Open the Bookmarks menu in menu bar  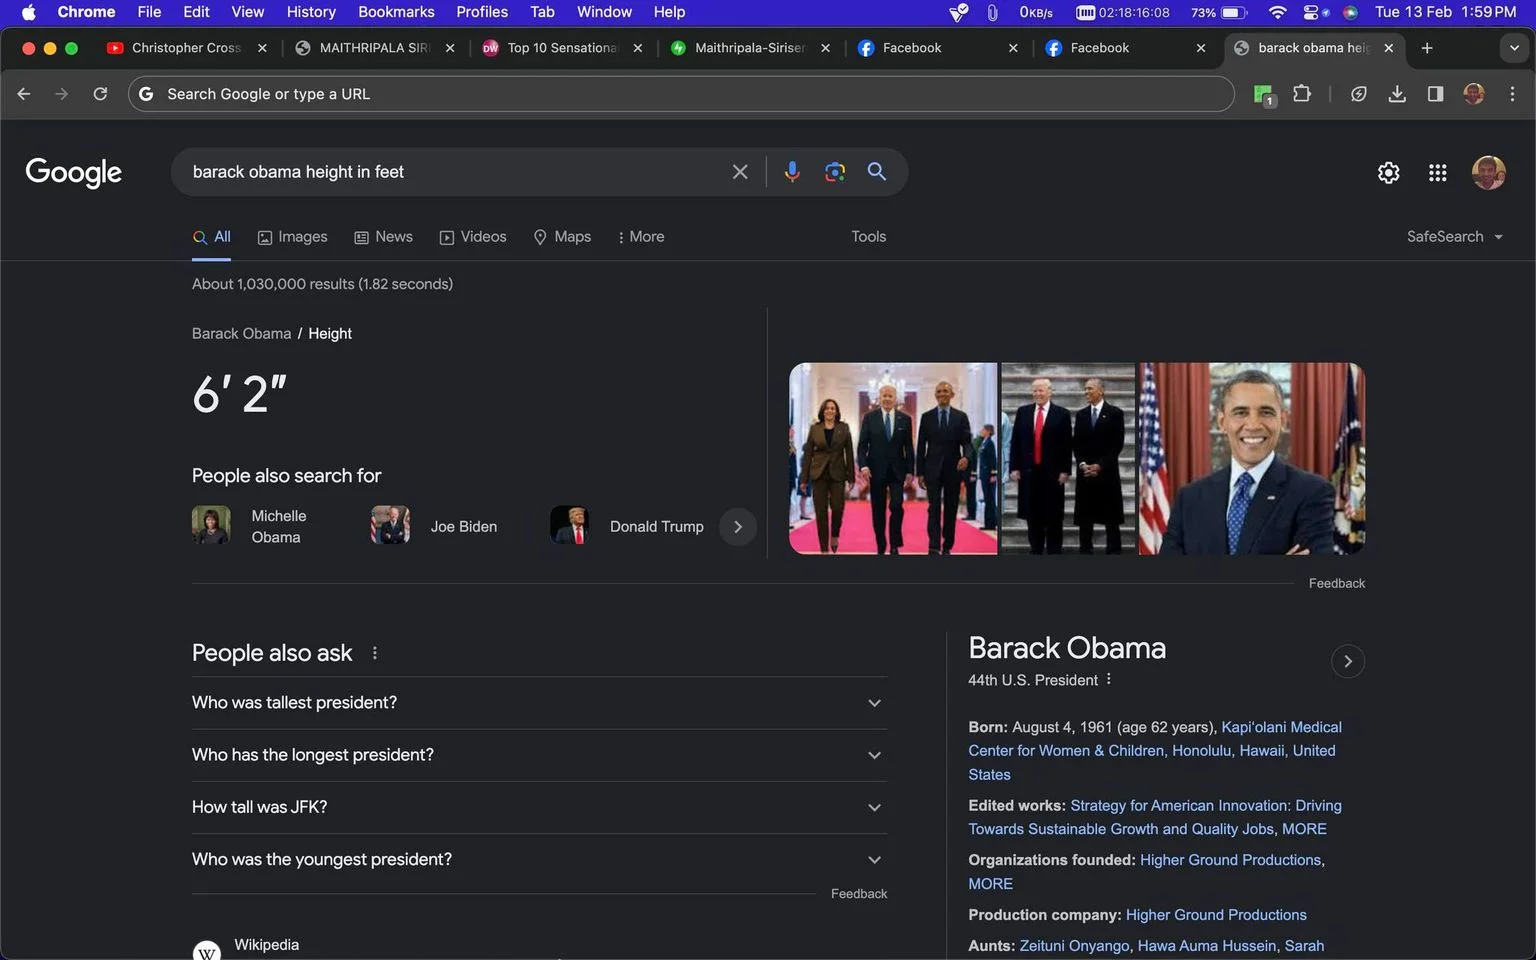click(x=396, y=12)
